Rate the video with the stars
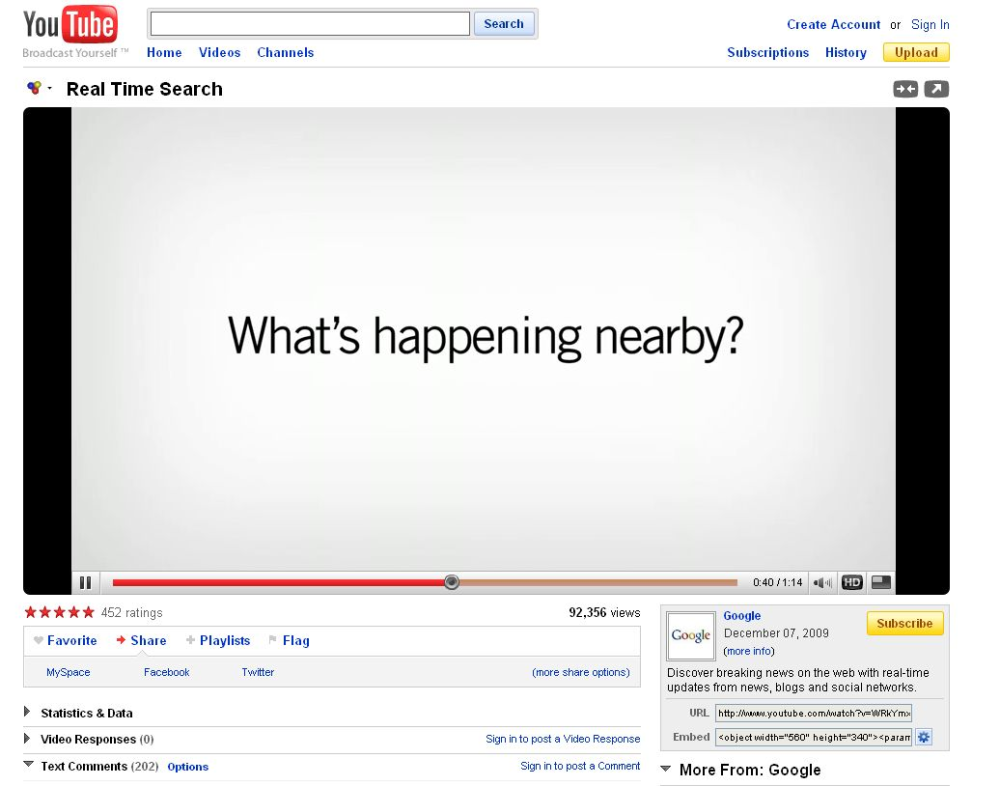Viewport: 1000px width, 786px height. click(x=59, y=613)
